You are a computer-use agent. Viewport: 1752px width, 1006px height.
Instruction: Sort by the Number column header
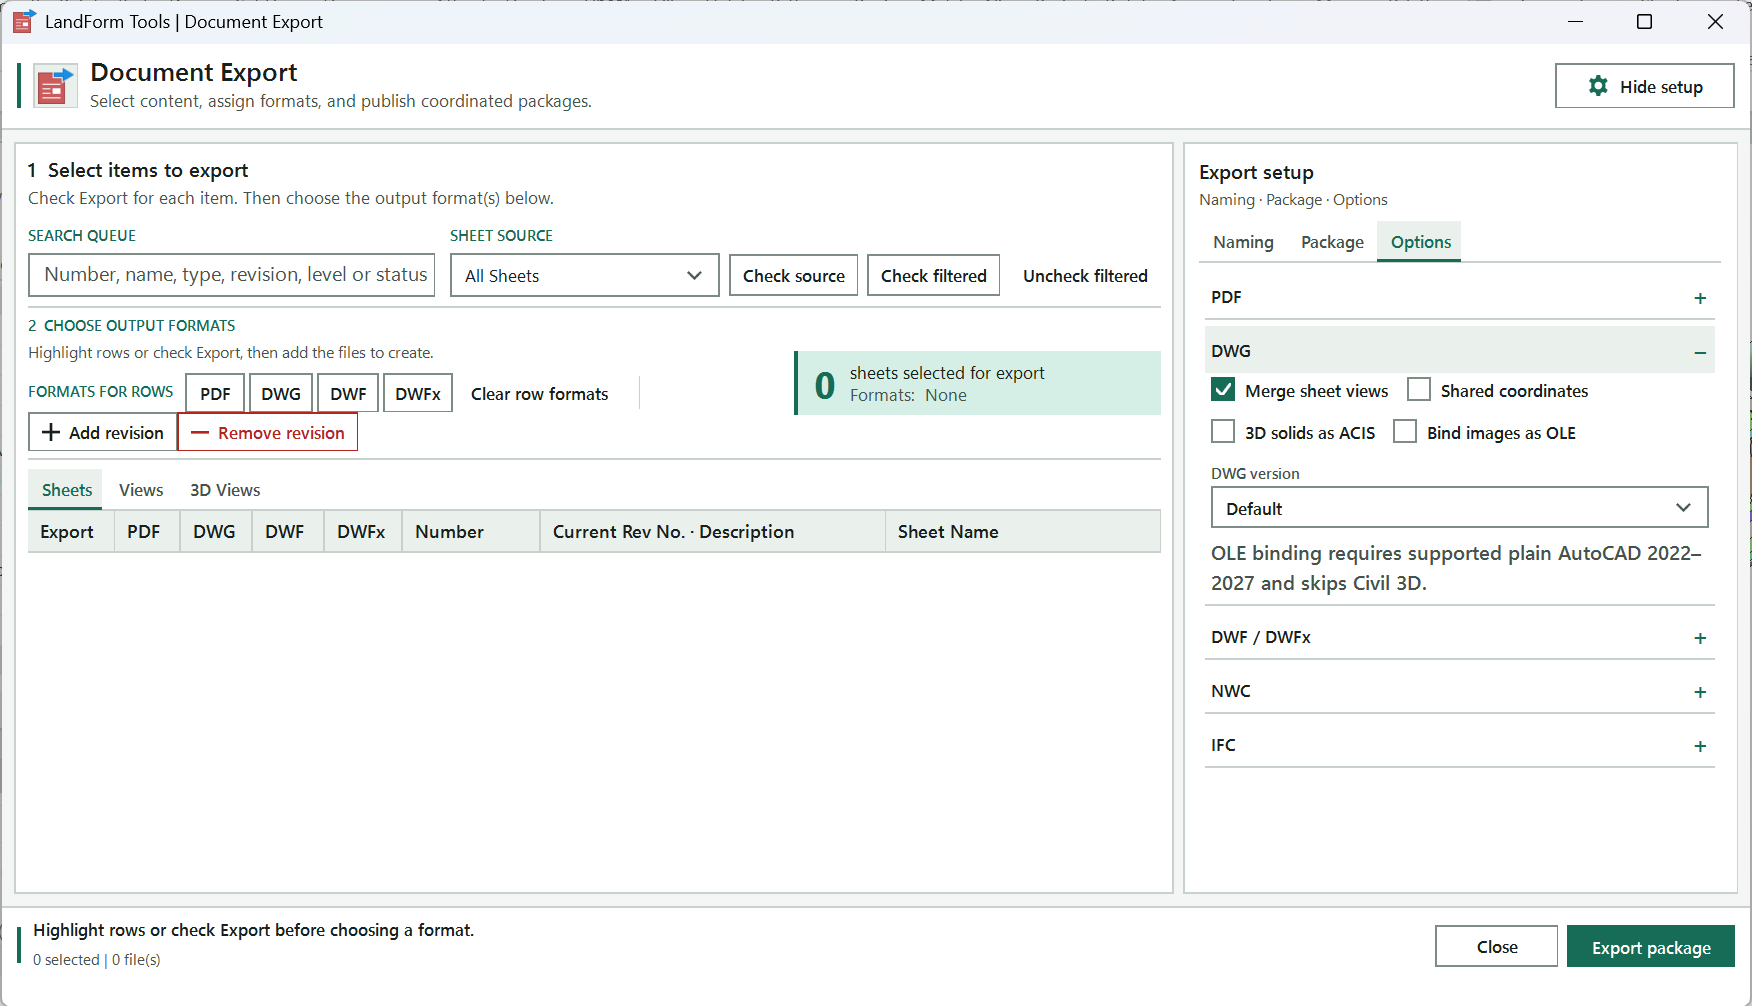[471, 531]
